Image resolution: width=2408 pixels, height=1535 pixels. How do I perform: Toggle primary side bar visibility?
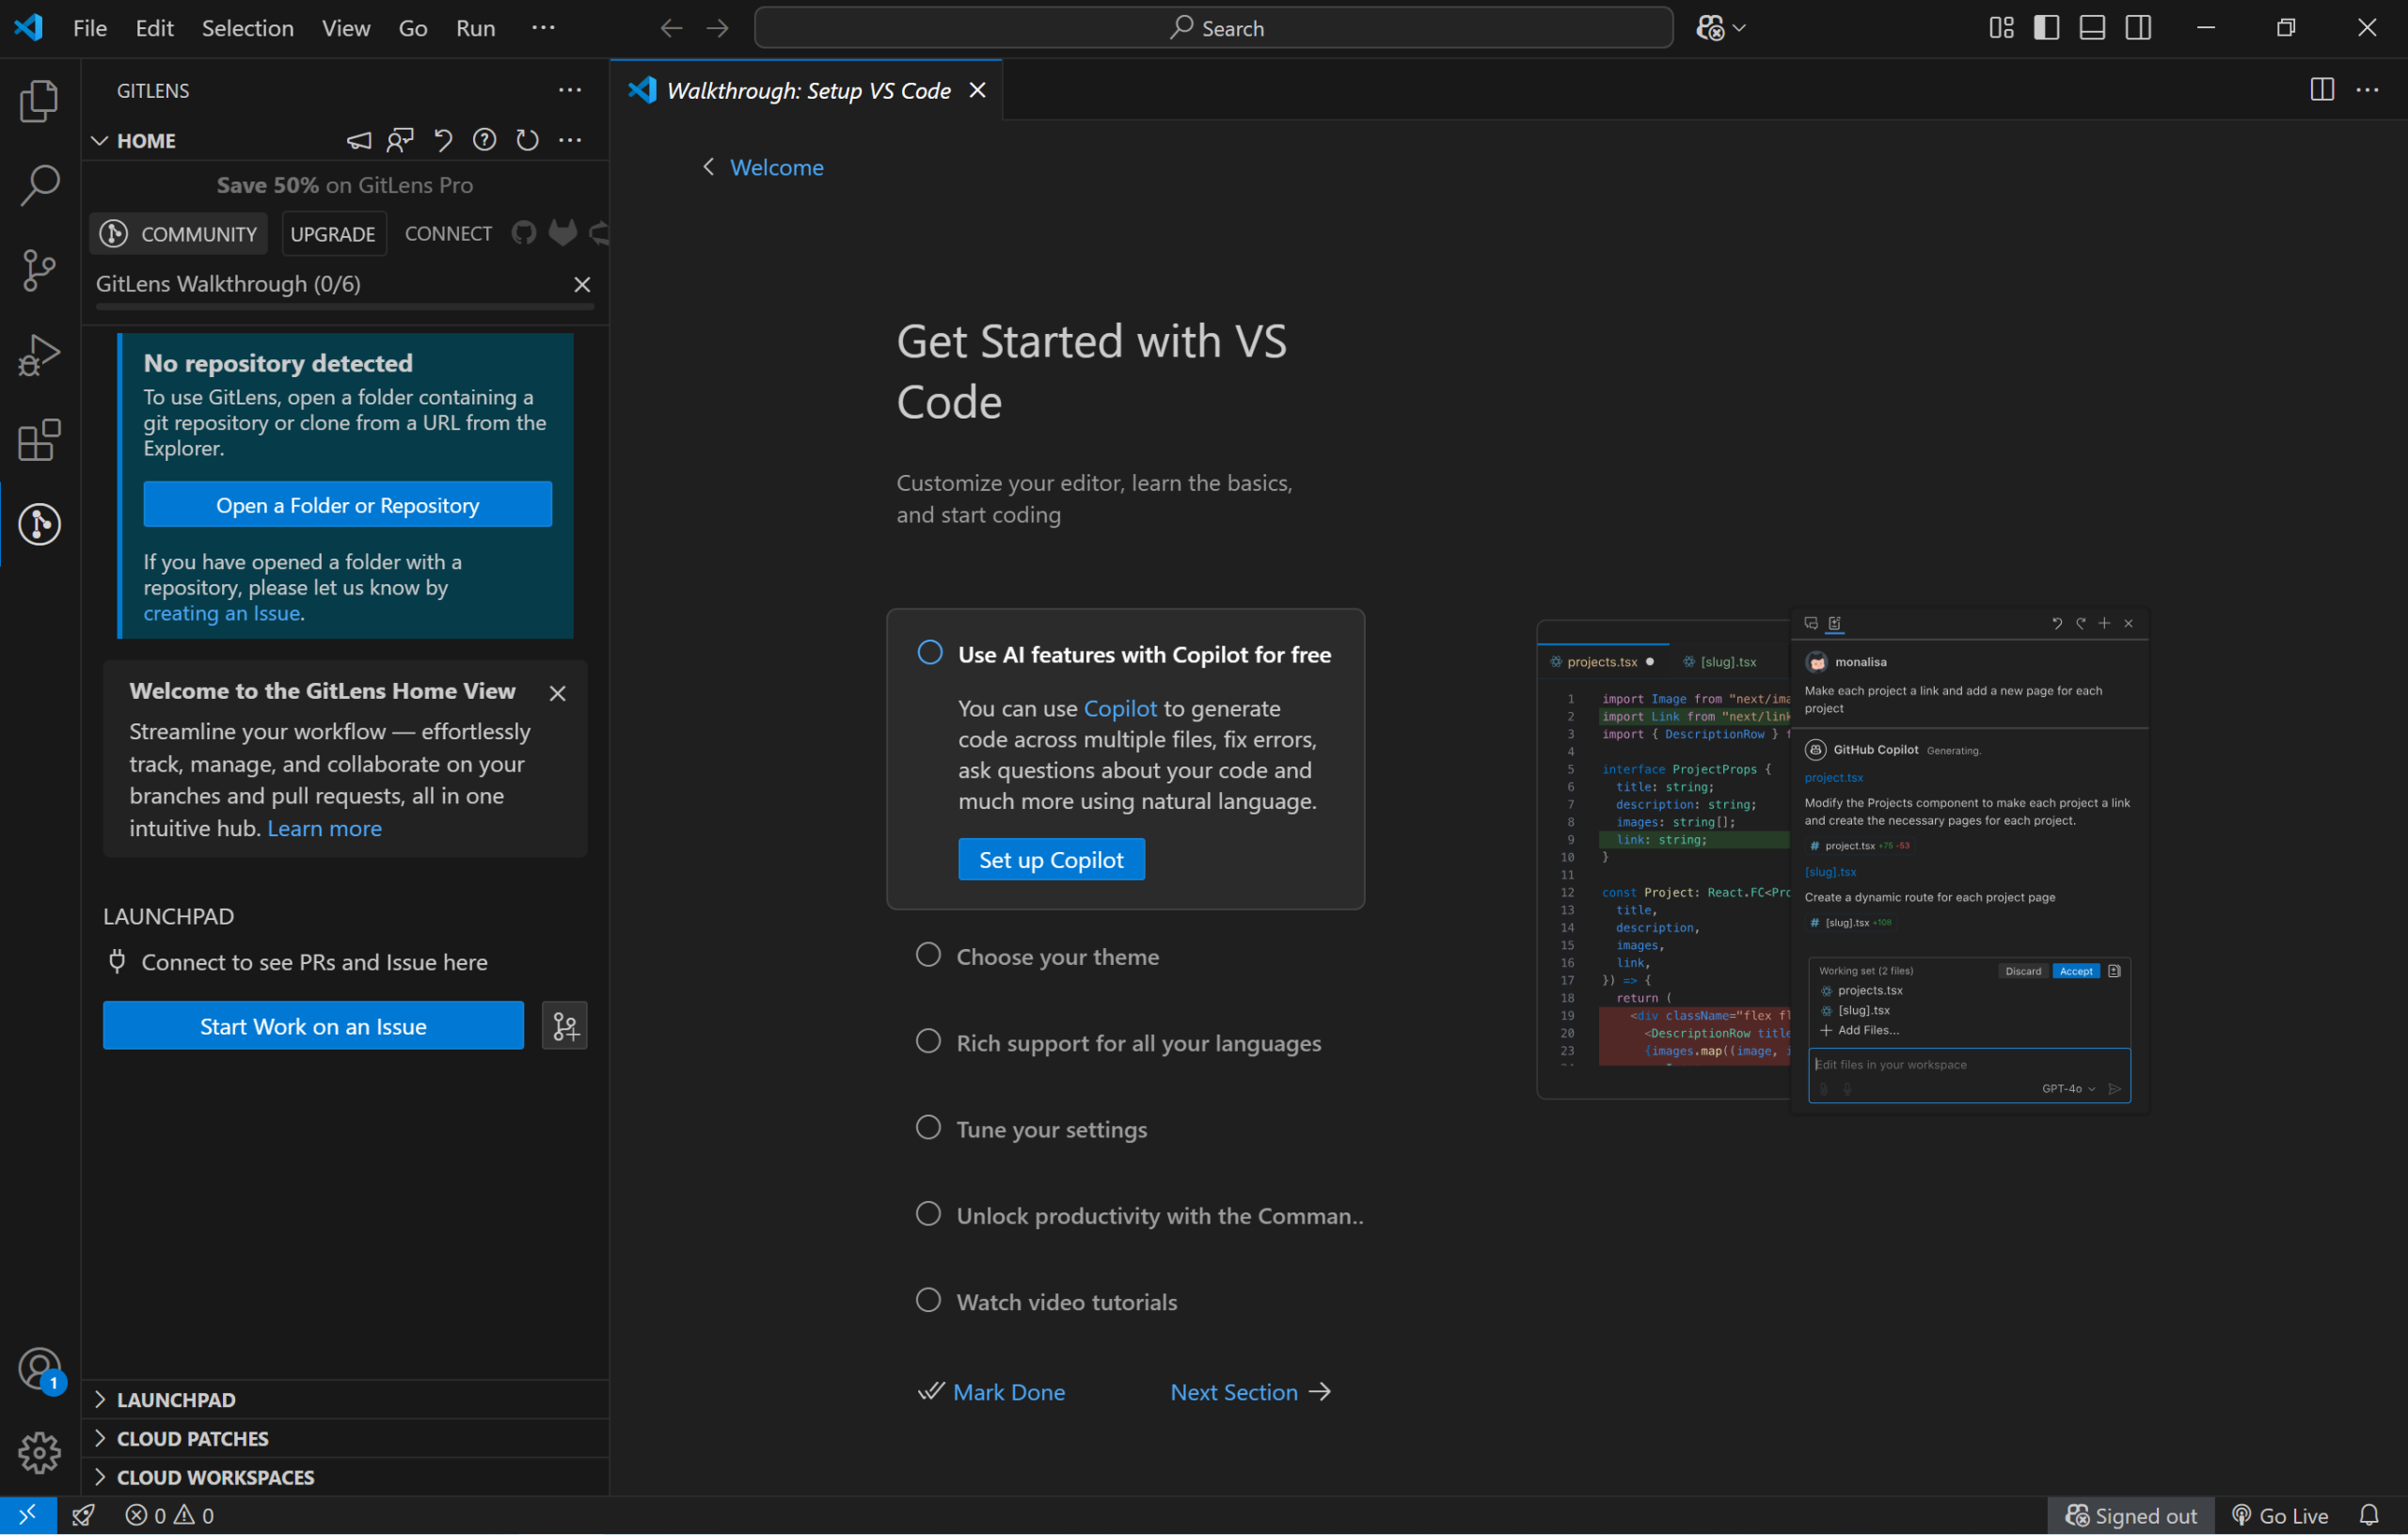coord(2046,28)
